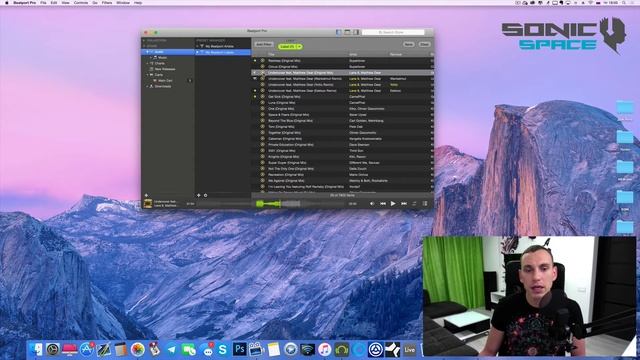This screenshot has width=640, height=360.
Task: Skip to the next track
Action: 404,203
